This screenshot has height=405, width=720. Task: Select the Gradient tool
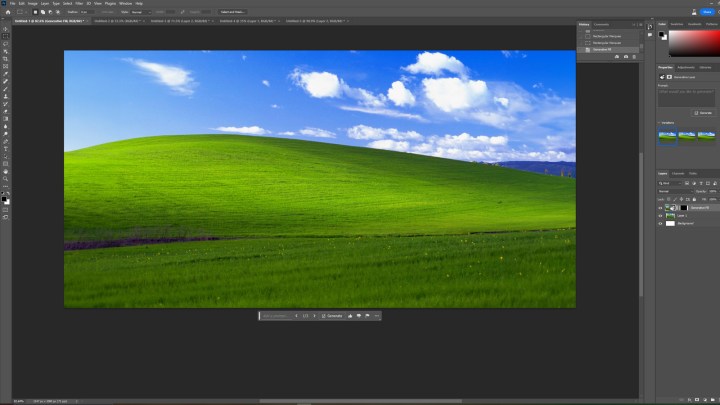tap(6, 118)
